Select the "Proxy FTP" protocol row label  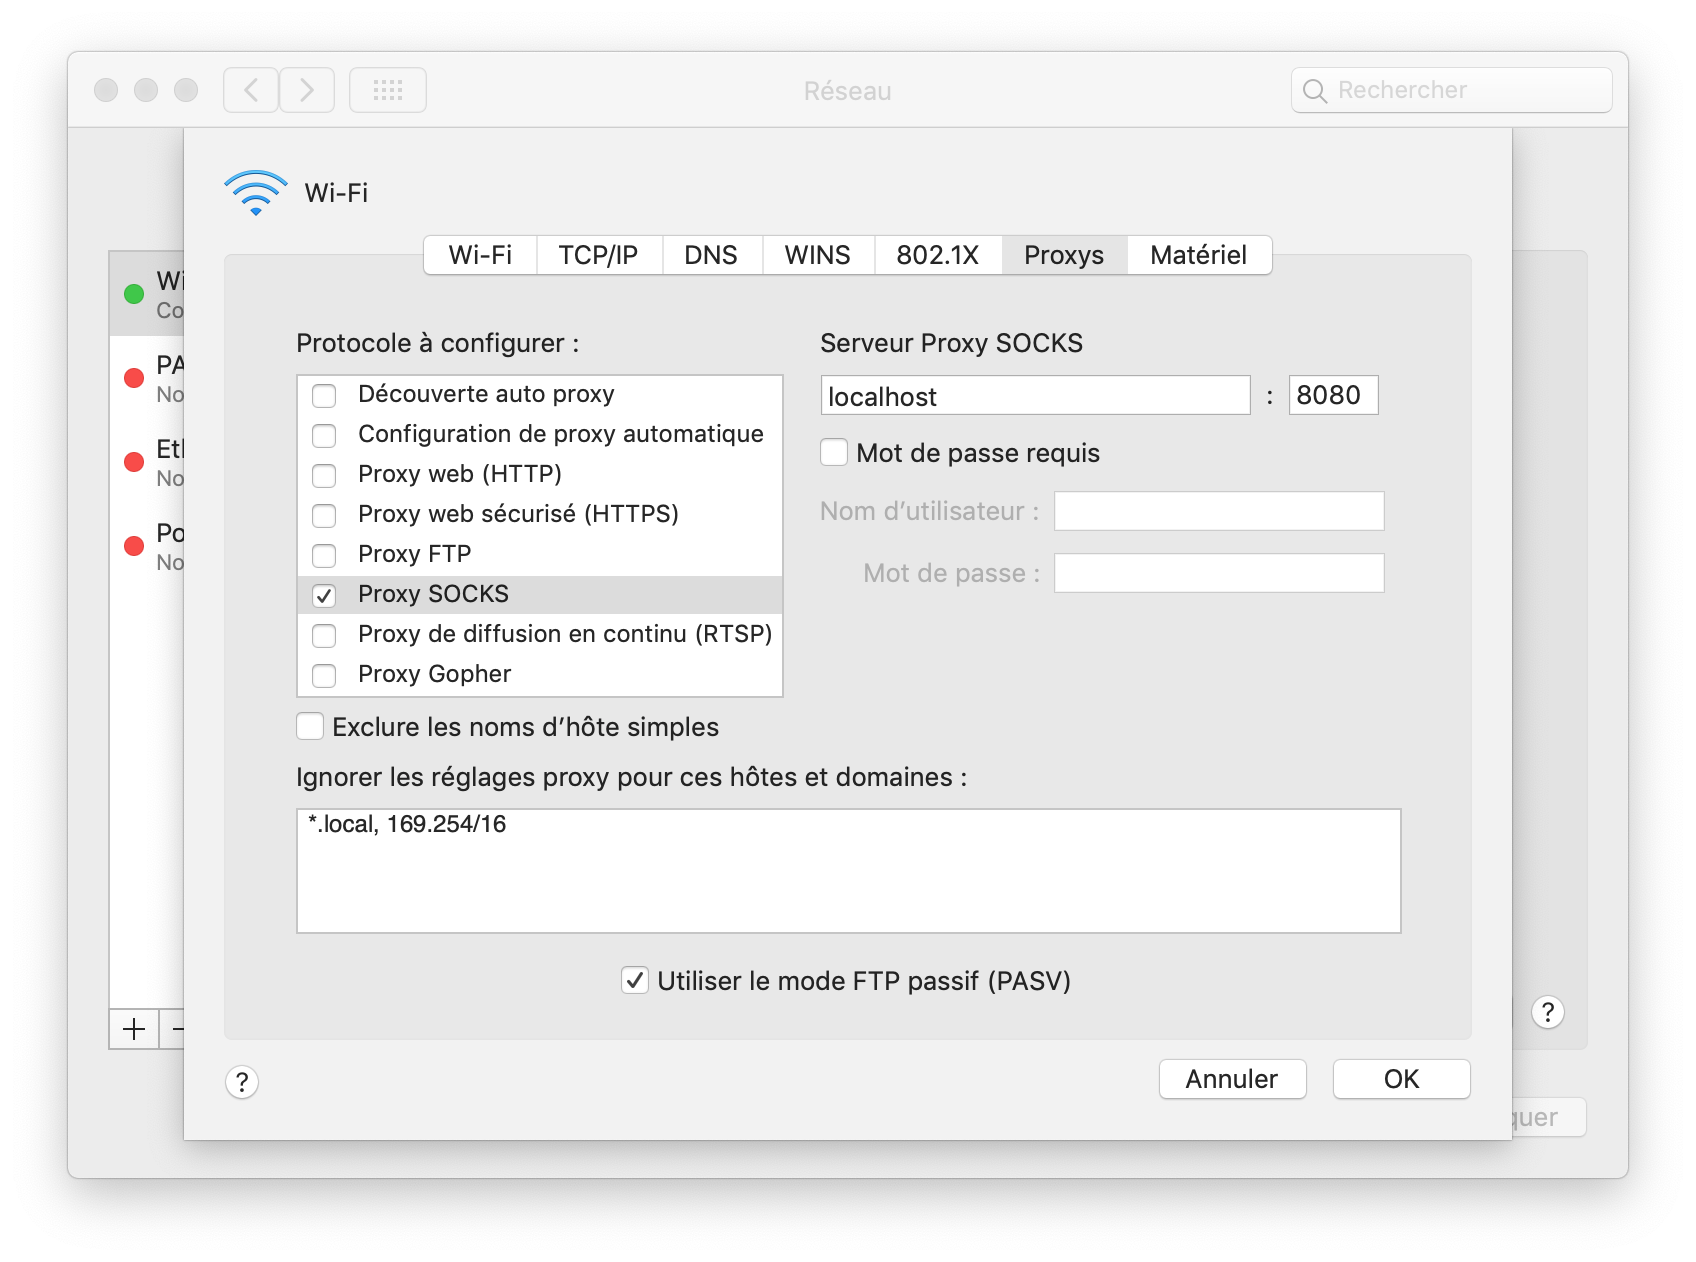415,554
